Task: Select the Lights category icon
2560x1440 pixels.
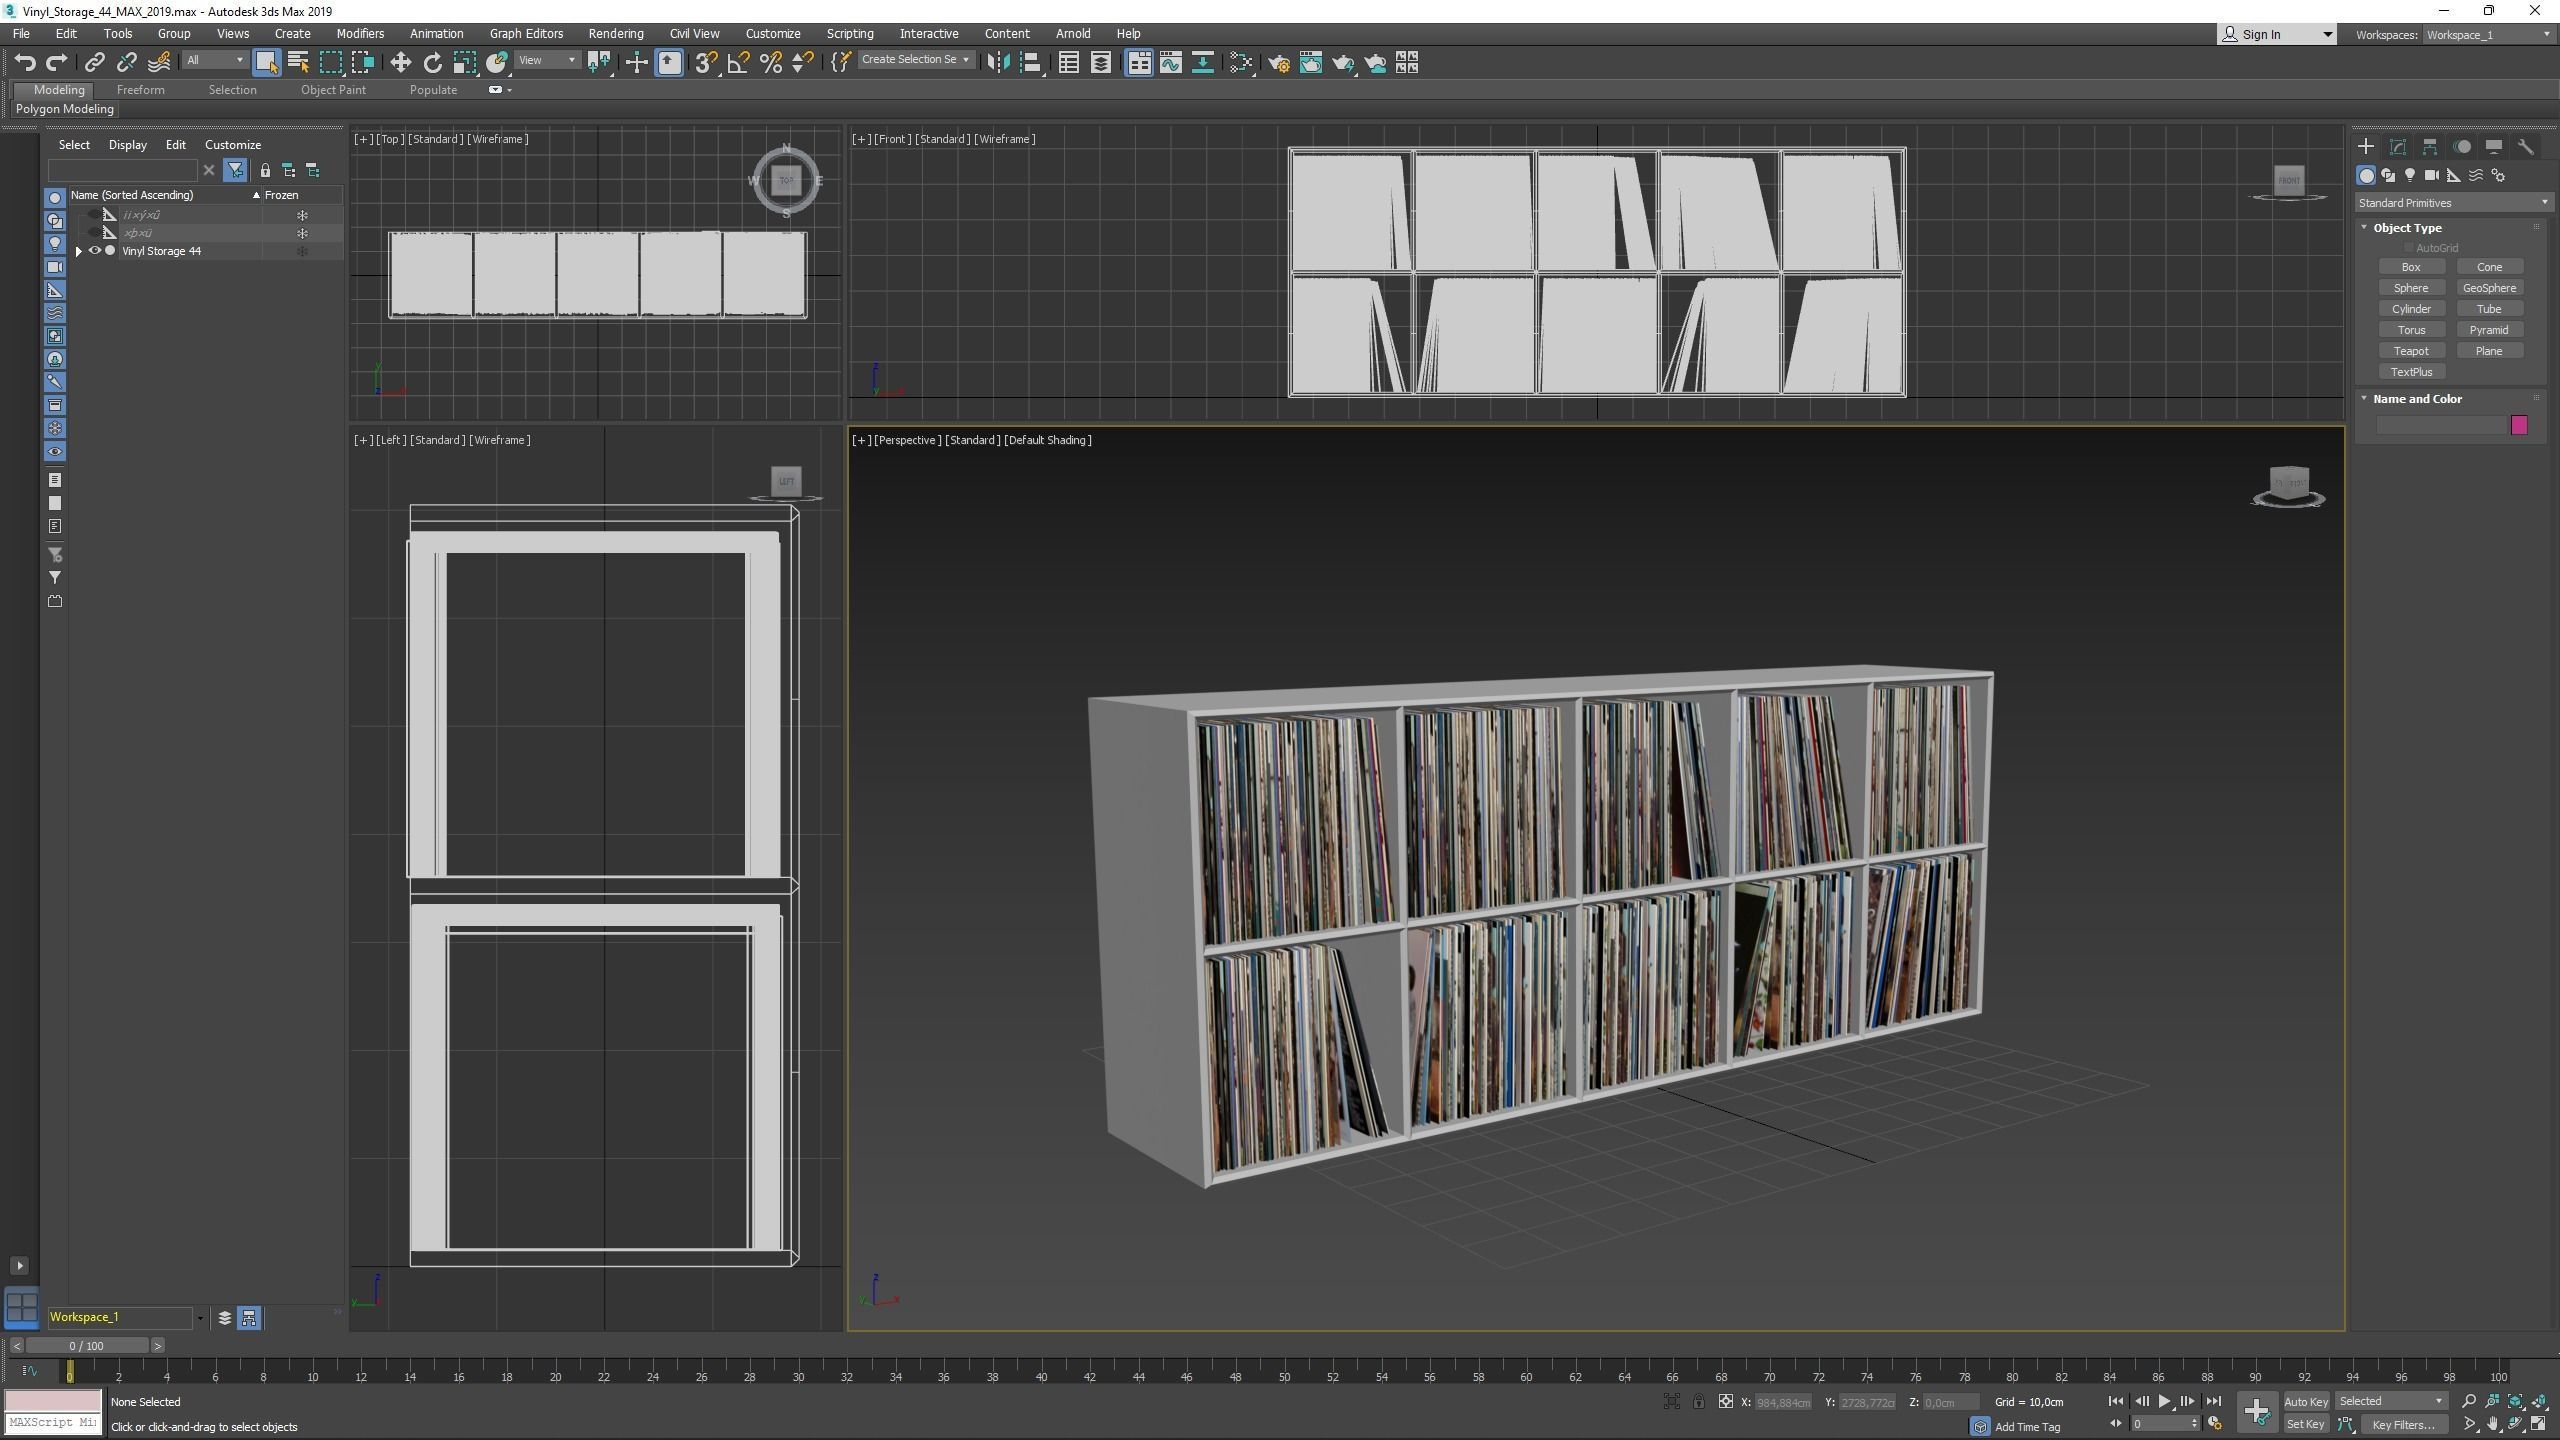Action: click(2410, 175)
